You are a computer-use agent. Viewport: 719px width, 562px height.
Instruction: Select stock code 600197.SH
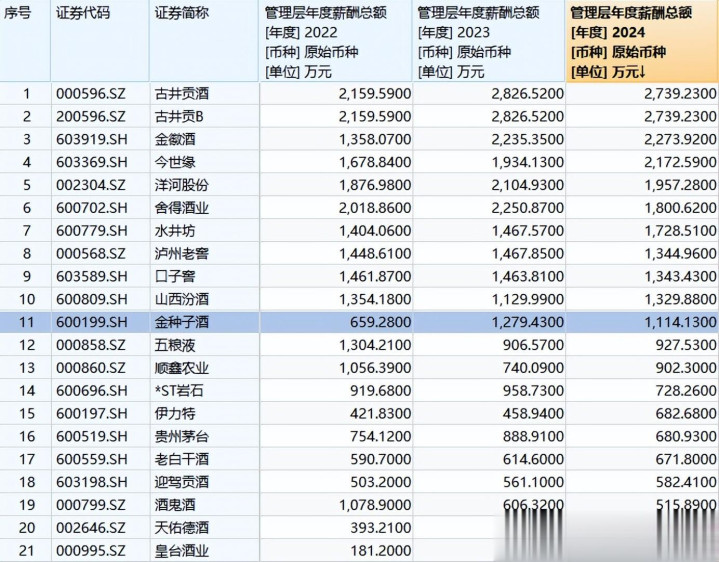click(92, 414)
